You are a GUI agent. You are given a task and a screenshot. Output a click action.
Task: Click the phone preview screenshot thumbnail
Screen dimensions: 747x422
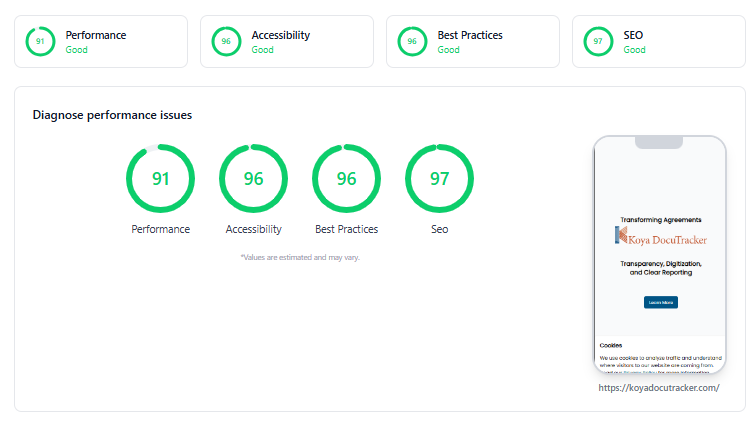[x=660, y=255]
